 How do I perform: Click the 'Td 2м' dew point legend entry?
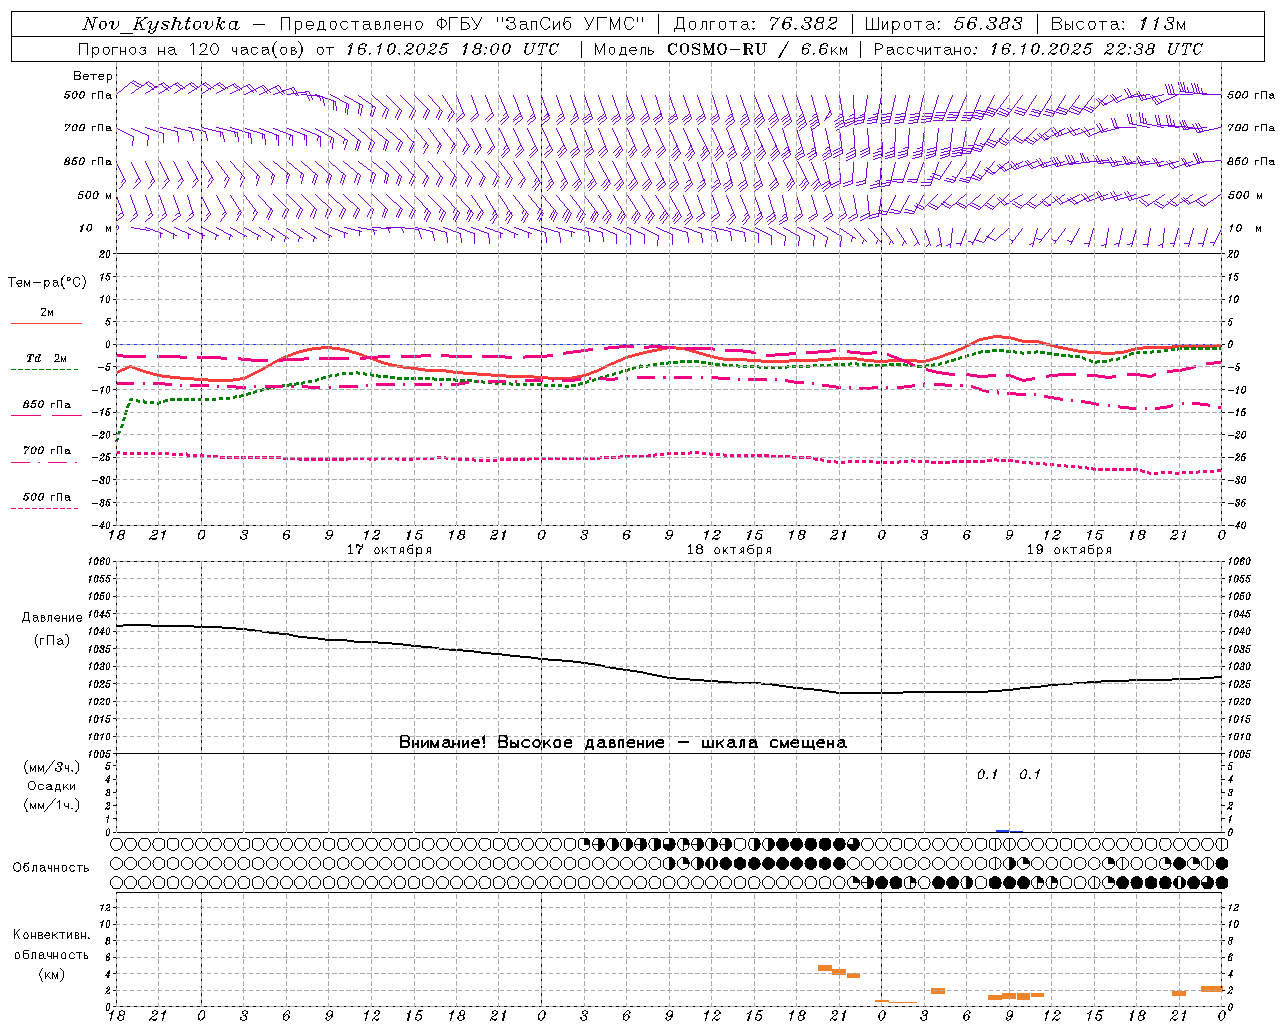click(x=47, y=358)
